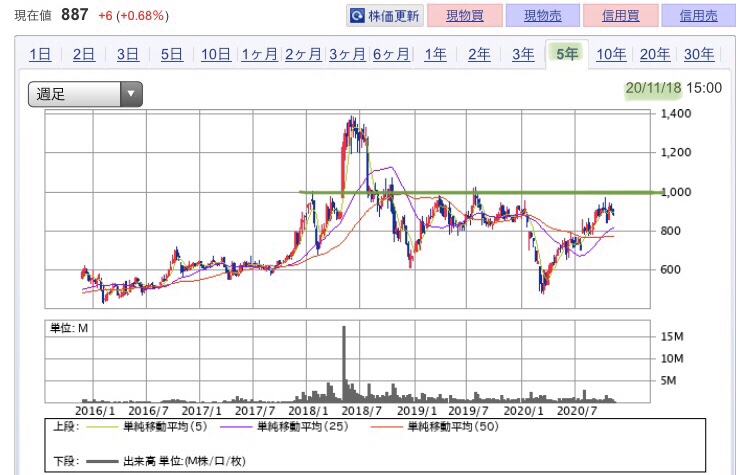Open the 現物売 spot sell button
This screenshot has width=740, height=475.
543,16
